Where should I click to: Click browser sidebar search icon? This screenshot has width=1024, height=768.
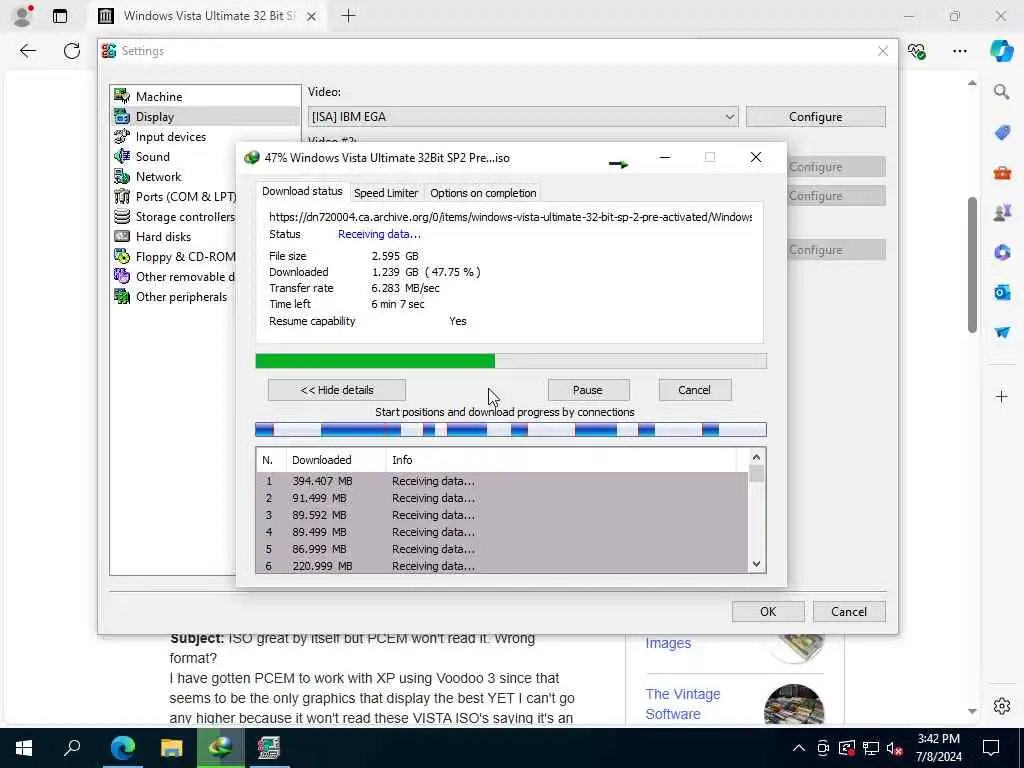1002,92
